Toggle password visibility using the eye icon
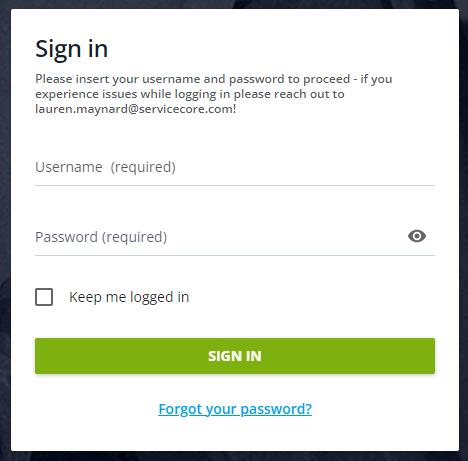Image resolution: width=468 pixels, height=461 pixels. (x=417, y=236)
